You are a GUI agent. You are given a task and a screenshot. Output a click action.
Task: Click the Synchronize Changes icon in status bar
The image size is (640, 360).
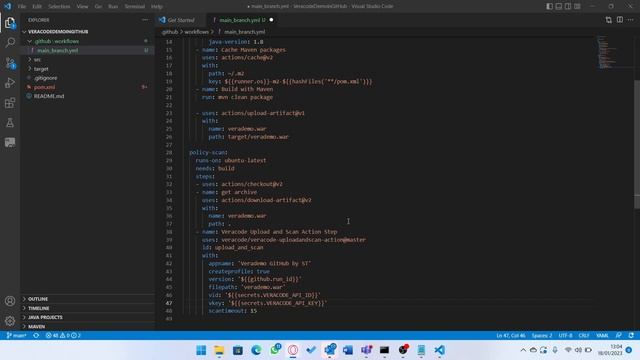click(x=36, y=336)
